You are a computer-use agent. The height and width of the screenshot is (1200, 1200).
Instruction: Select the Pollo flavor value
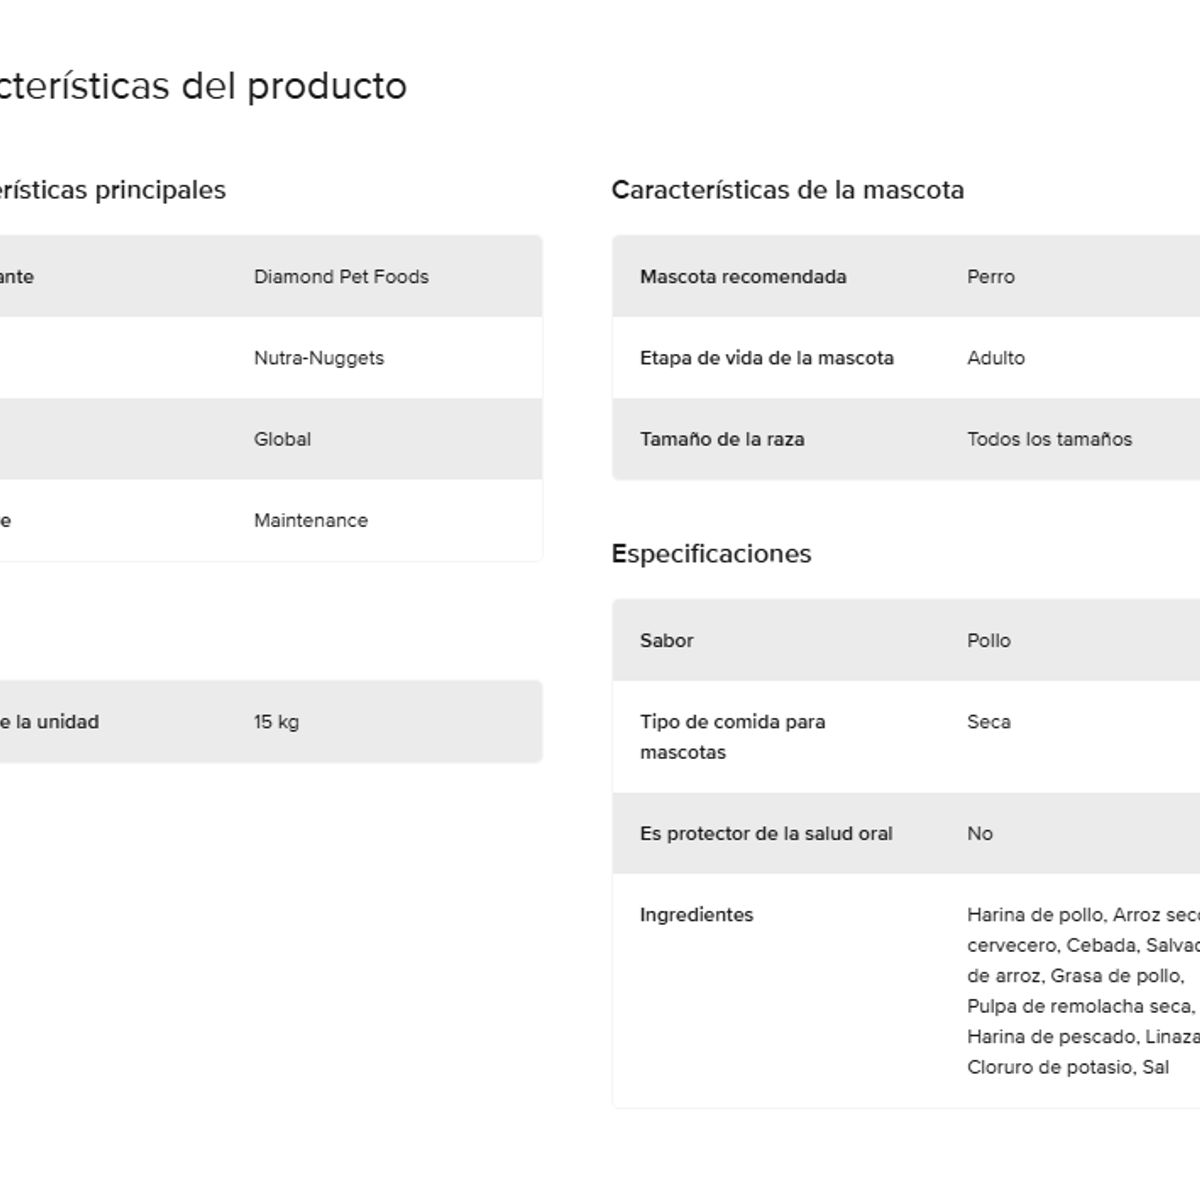988,641
